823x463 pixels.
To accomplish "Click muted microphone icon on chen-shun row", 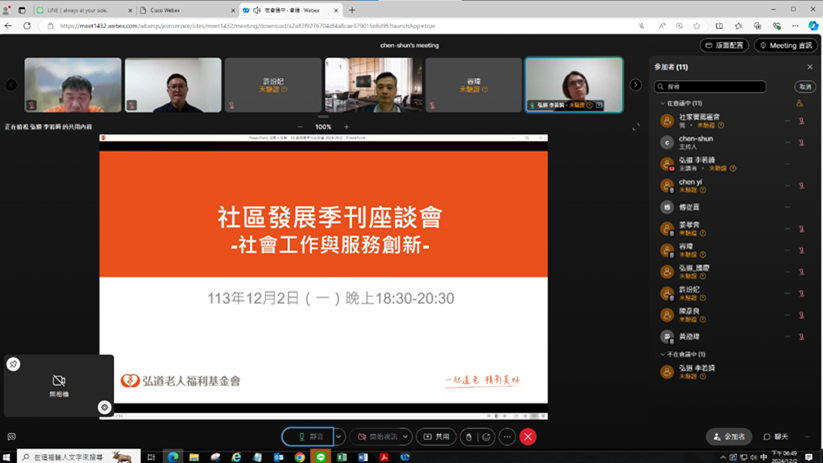I will point(801,142).
